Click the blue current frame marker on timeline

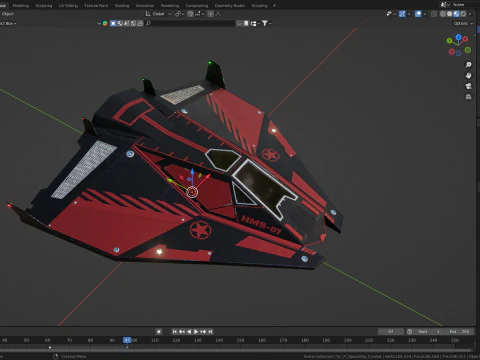pos(127,340)
